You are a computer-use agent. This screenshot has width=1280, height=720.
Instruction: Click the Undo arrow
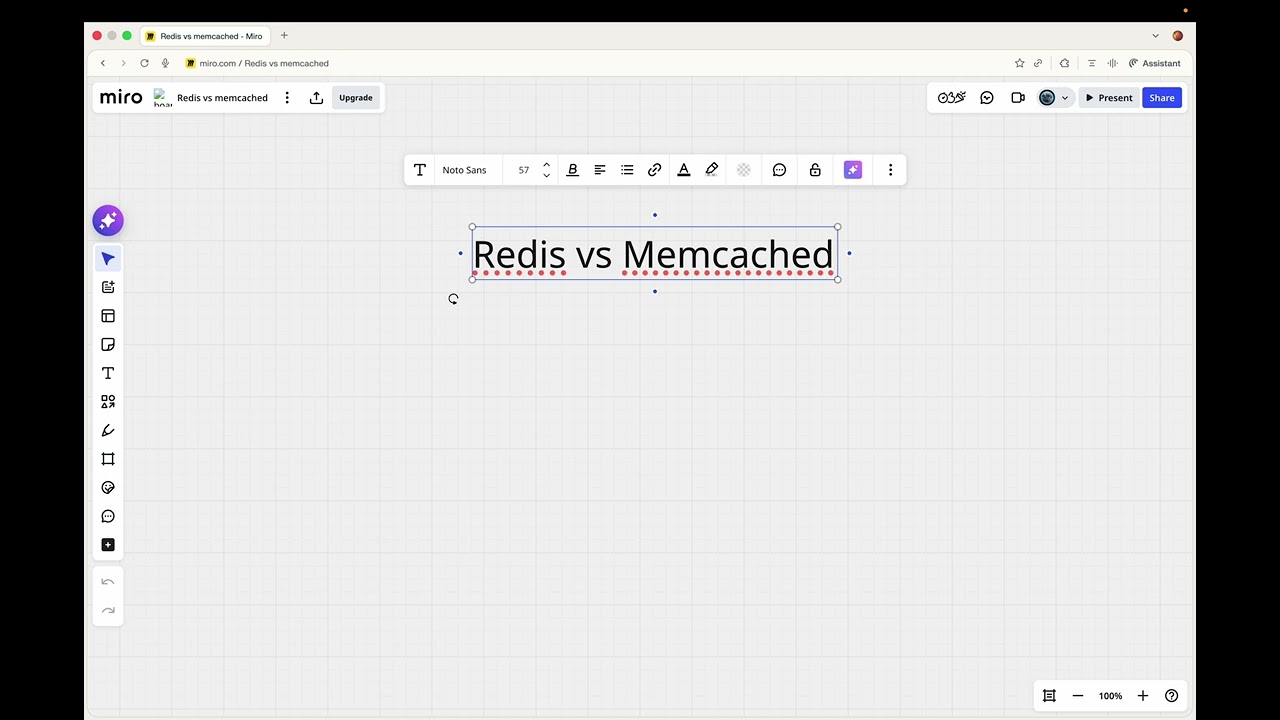coord(108,582)
